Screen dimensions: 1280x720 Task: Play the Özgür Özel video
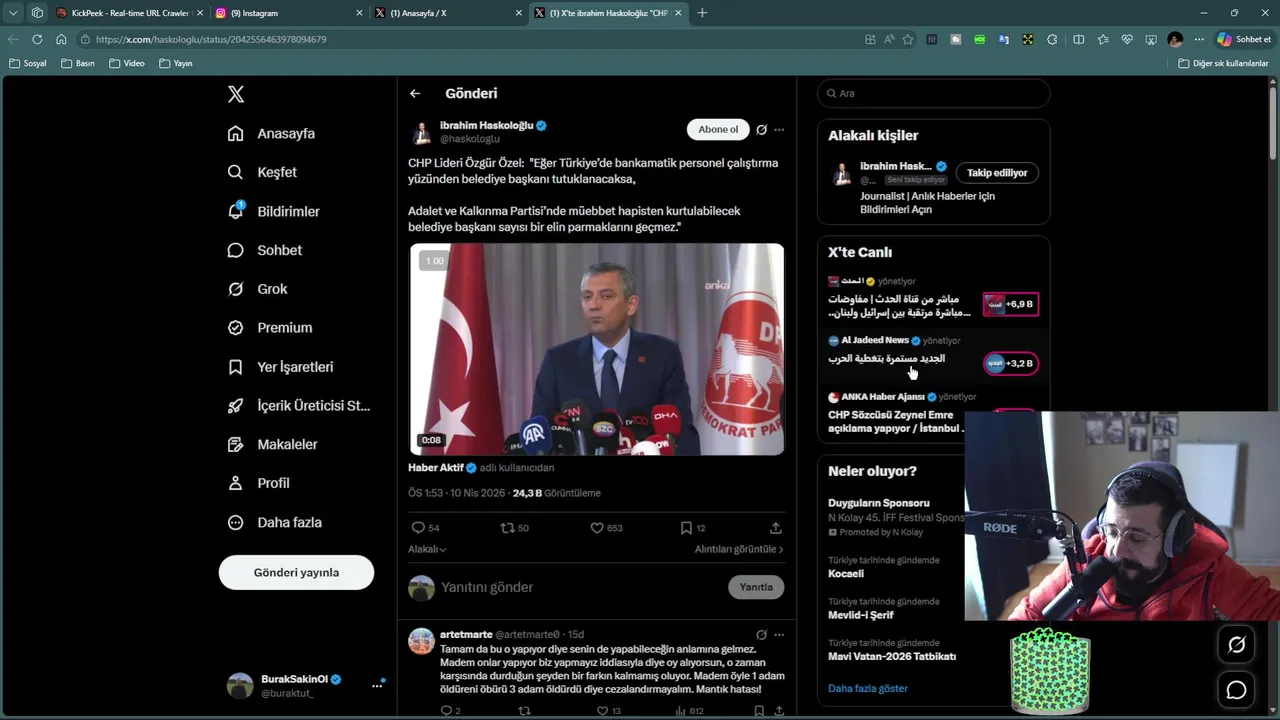[x=597, y=349]
